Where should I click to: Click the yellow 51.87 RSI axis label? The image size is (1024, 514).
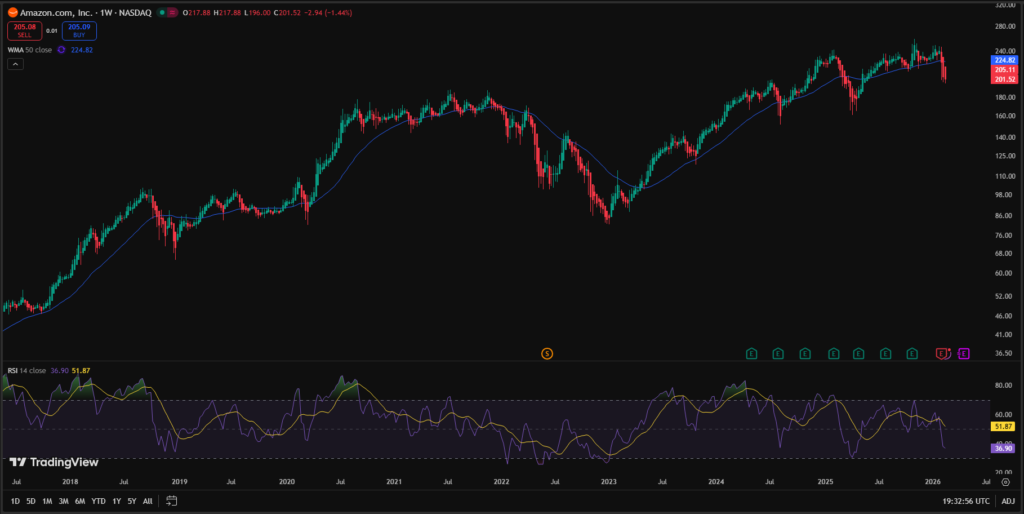[x=1002, y=426]
